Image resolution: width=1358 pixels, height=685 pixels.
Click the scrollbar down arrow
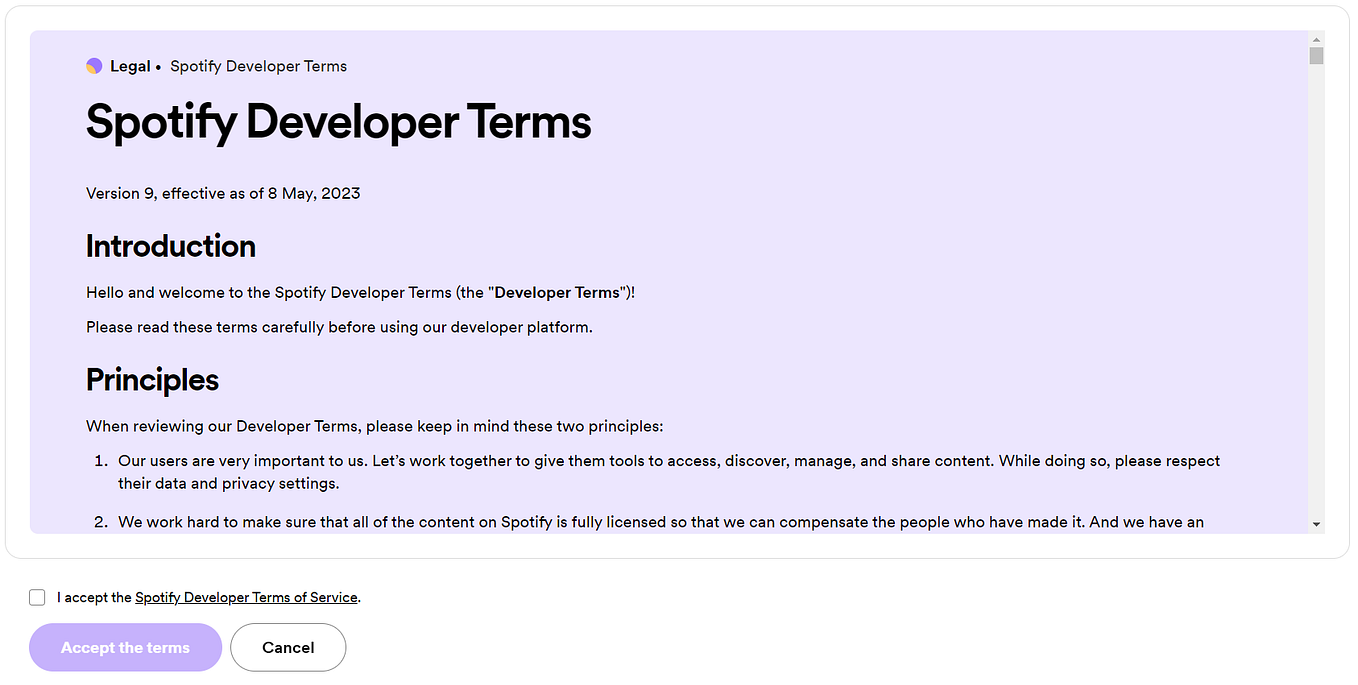[1316, 521]
